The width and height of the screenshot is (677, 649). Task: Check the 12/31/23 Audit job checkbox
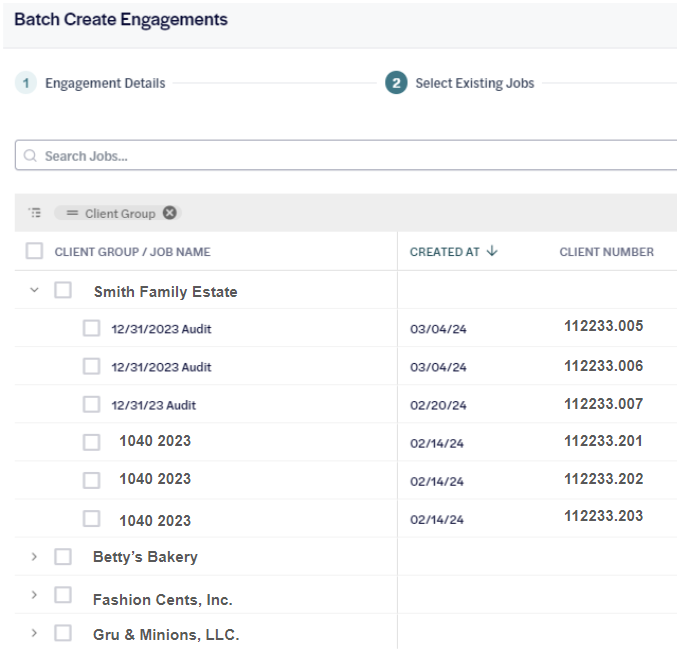pos(92,405)
